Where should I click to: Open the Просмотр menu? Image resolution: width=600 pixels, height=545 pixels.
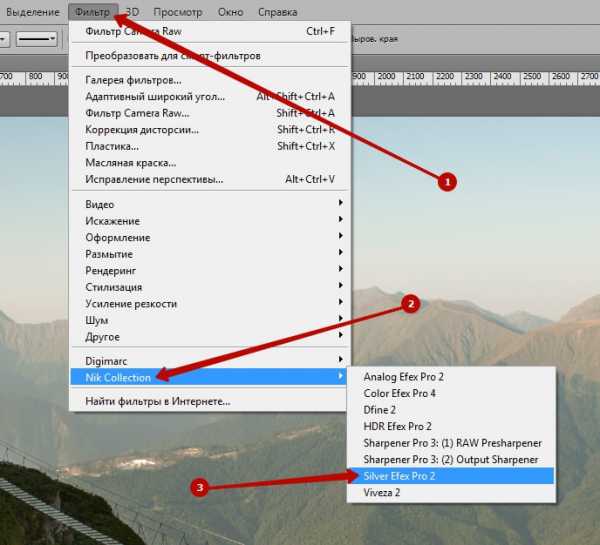[176, 12]
